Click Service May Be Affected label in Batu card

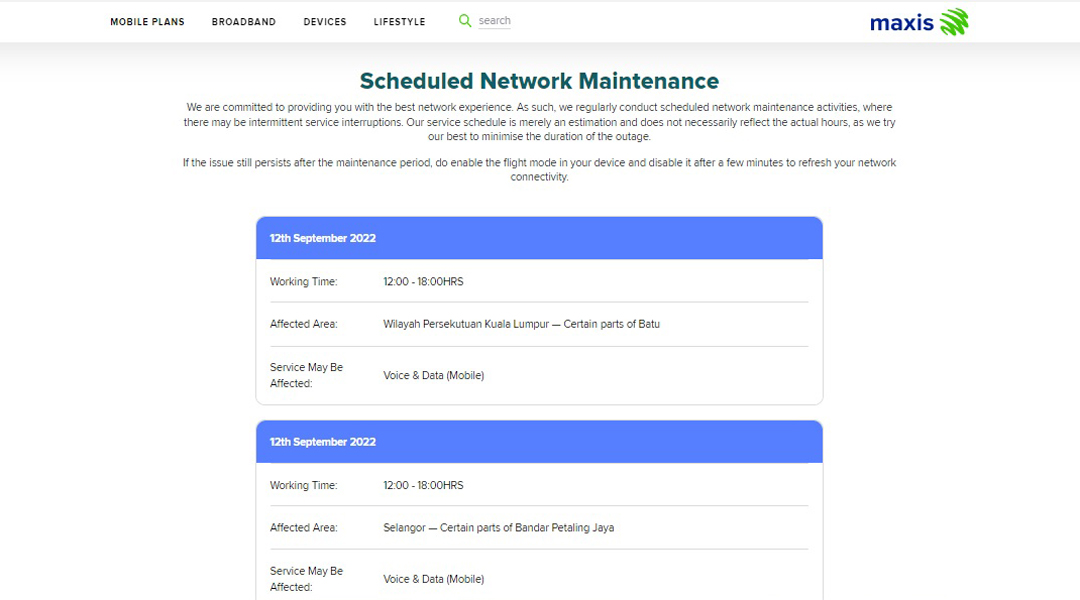(x=307, y=375)
